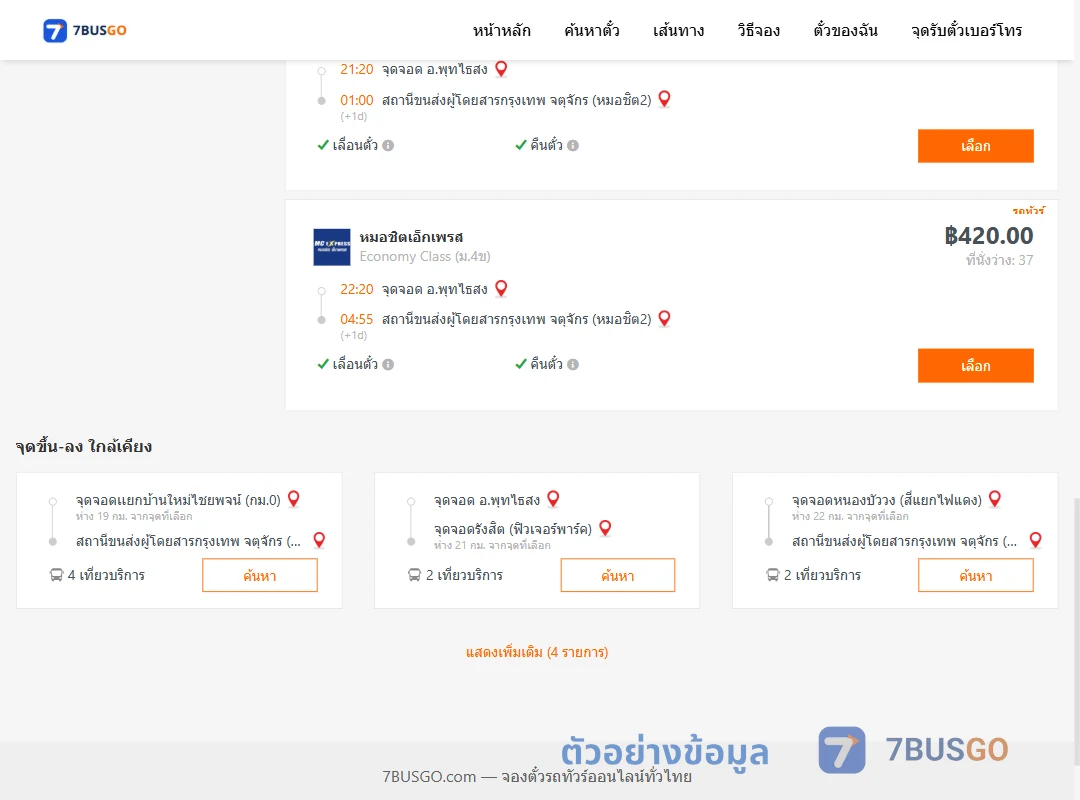Show destination pin in the บ้านใหม่ไชยพจน์ card
The height and width of the screenshot is (800, 1080).
tap(319, 540)
